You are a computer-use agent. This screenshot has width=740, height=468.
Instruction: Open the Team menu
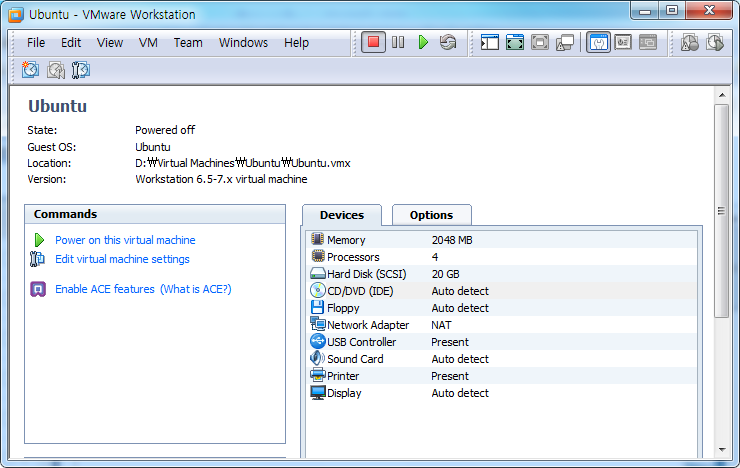pyautogui.click(x=188, y=42)
